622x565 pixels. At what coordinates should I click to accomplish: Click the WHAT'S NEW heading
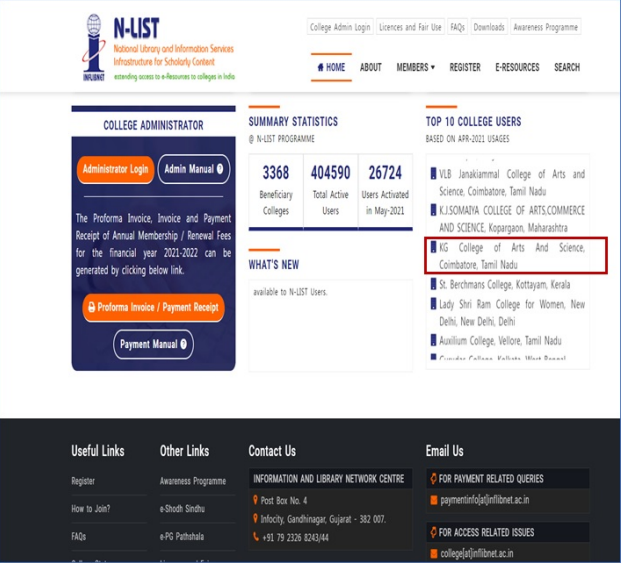(x=274, y=265)
